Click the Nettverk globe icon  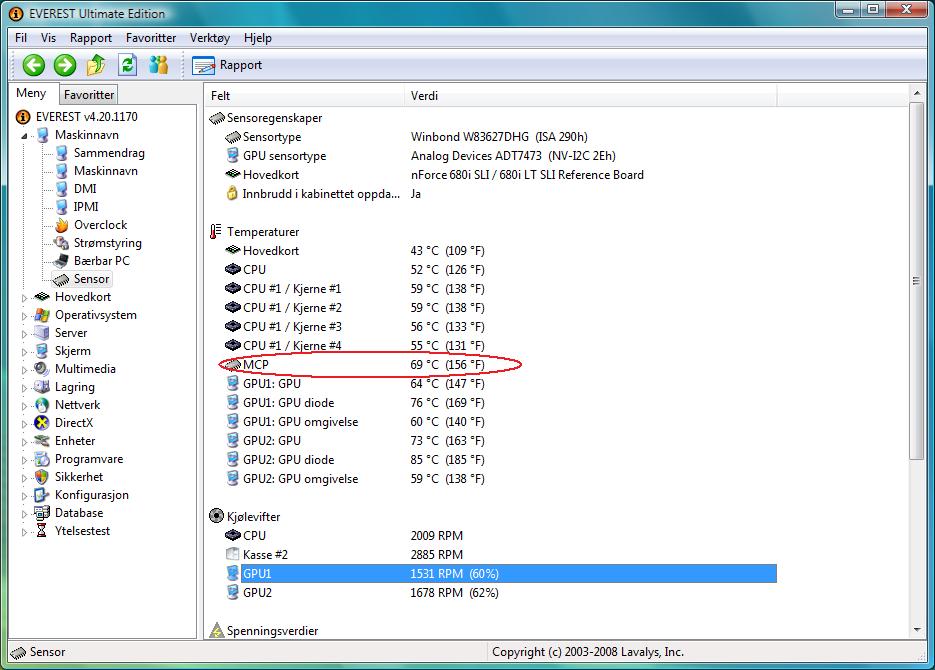42,405
